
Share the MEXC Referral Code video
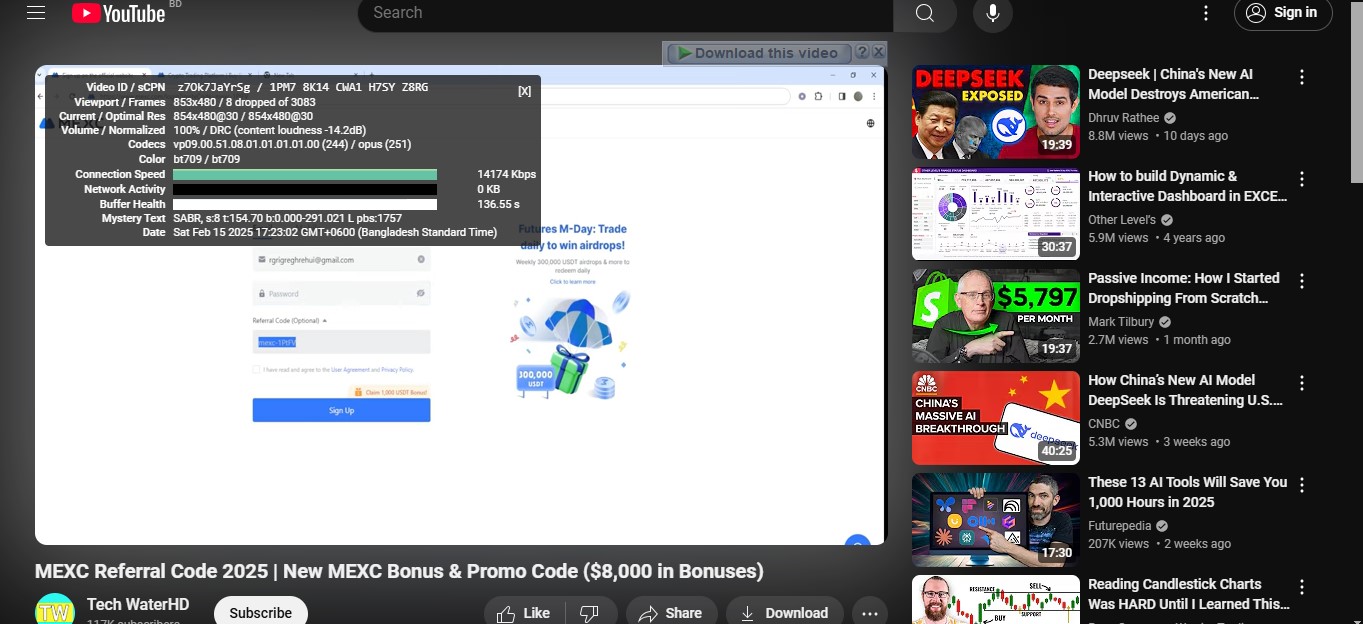coord(671,612)
